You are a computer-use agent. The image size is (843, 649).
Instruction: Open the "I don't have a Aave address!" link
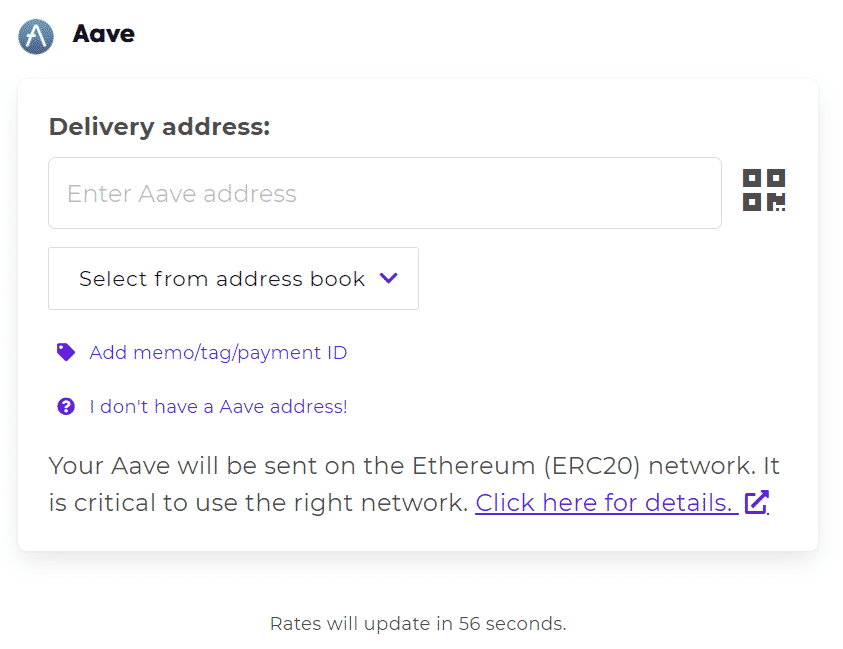pos(218,407)
